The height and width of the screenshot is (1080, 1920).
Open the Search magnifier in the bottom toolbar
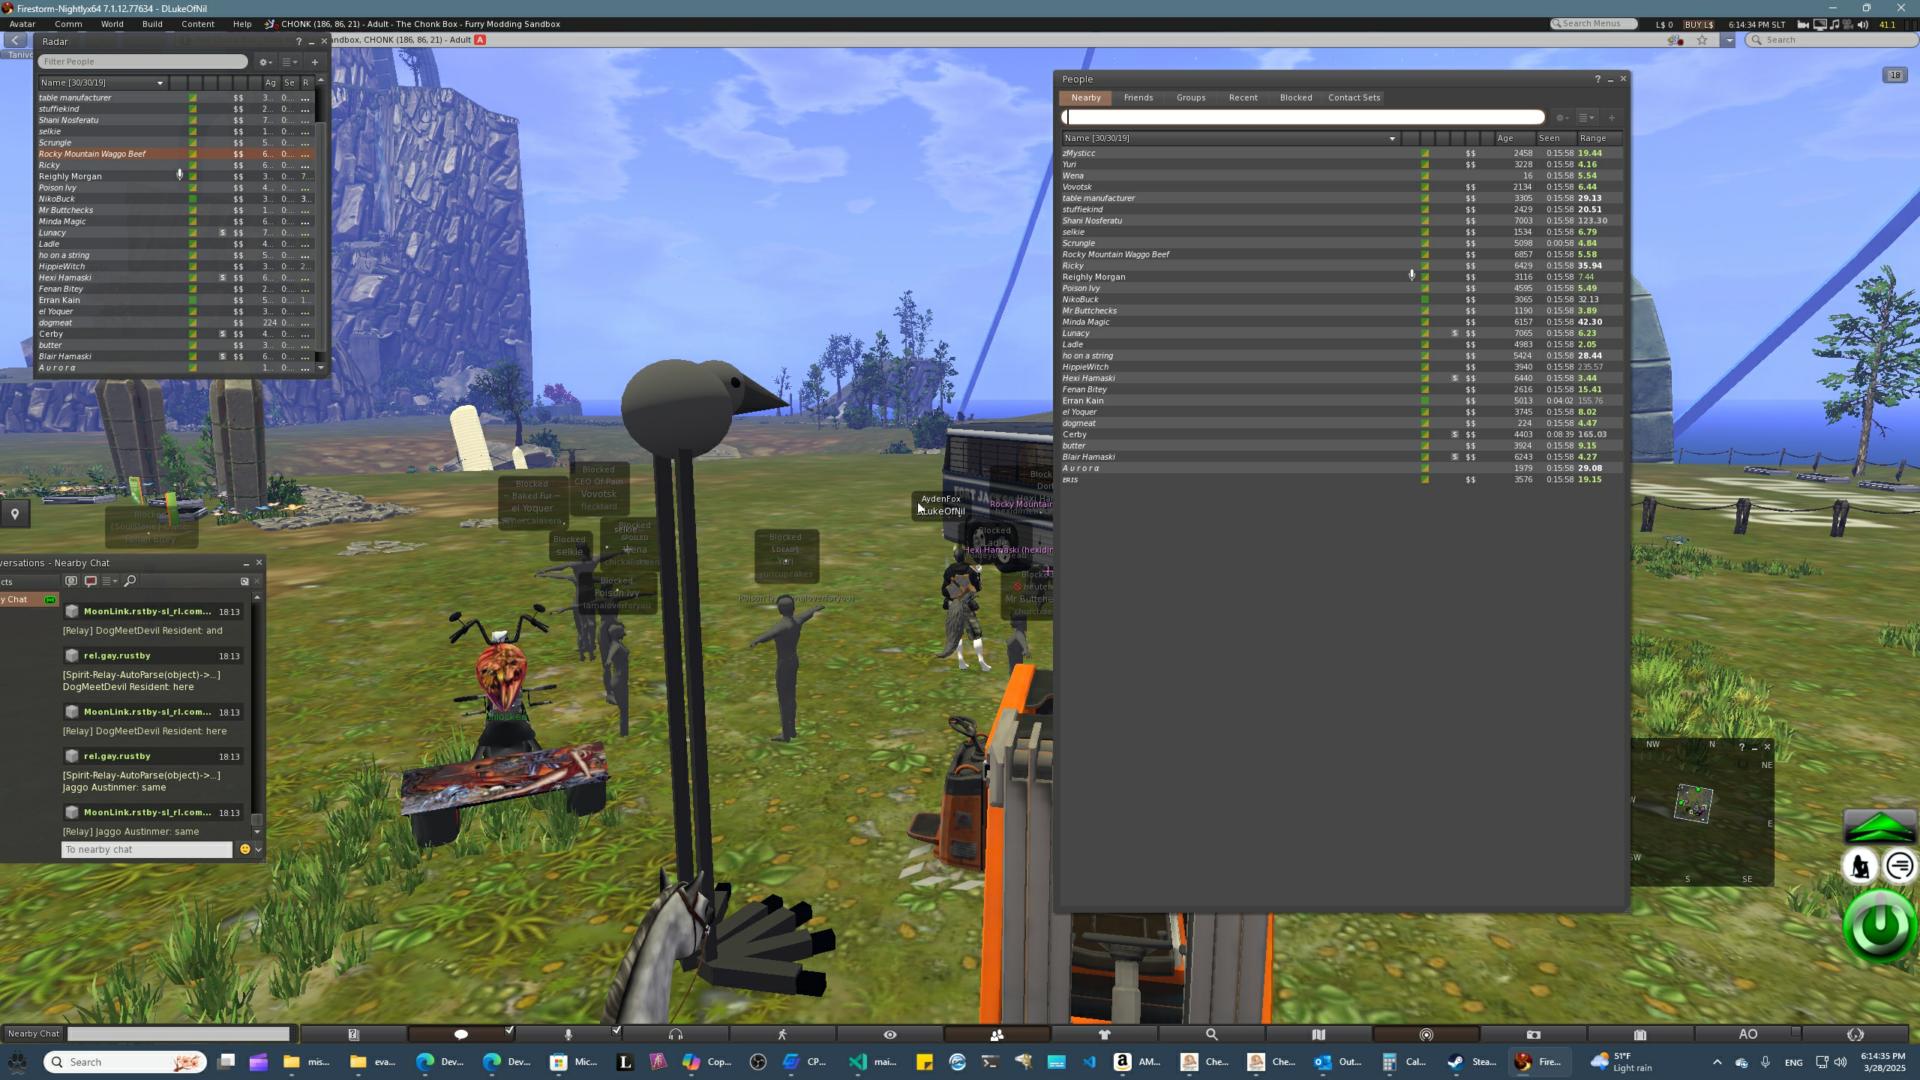click(x=1211, y=1034)
